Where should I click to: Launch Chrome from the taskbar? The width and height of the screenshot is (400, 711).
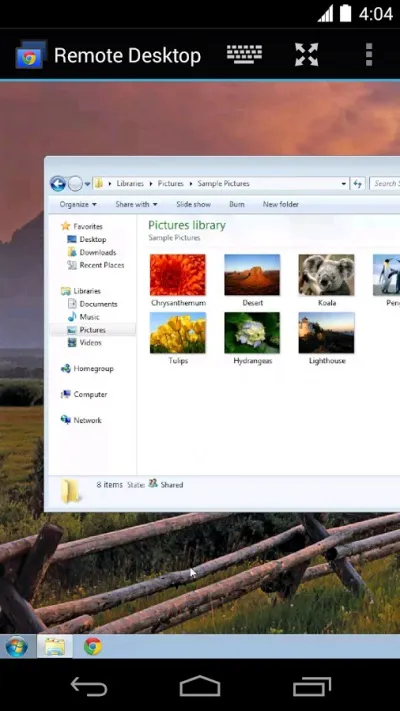click(x=93, y=646)
